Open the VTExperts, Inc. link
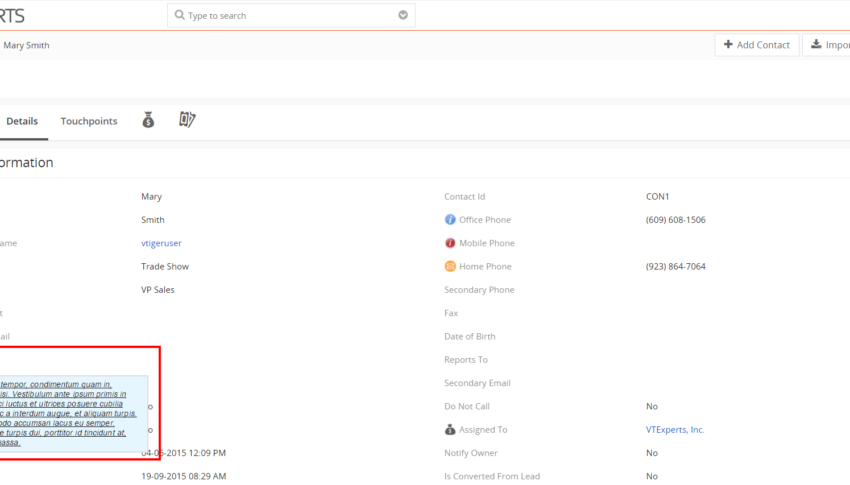The width and height of the screenshot is (850, 485). (675, 429)
